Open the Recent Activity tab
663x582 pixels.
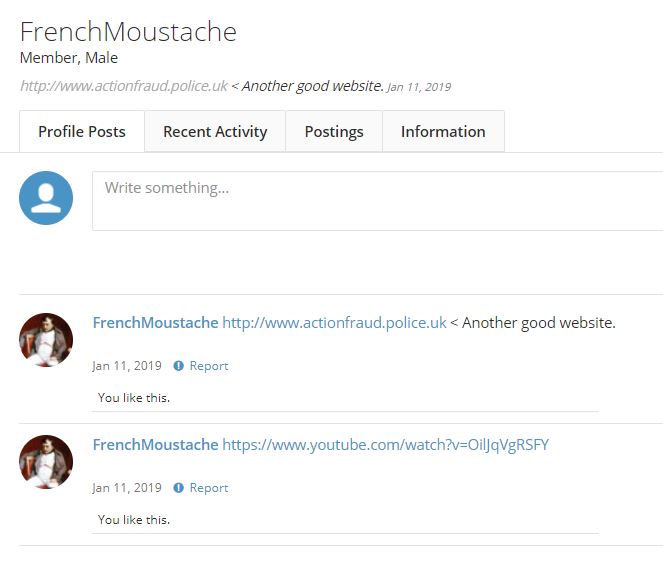215,132
